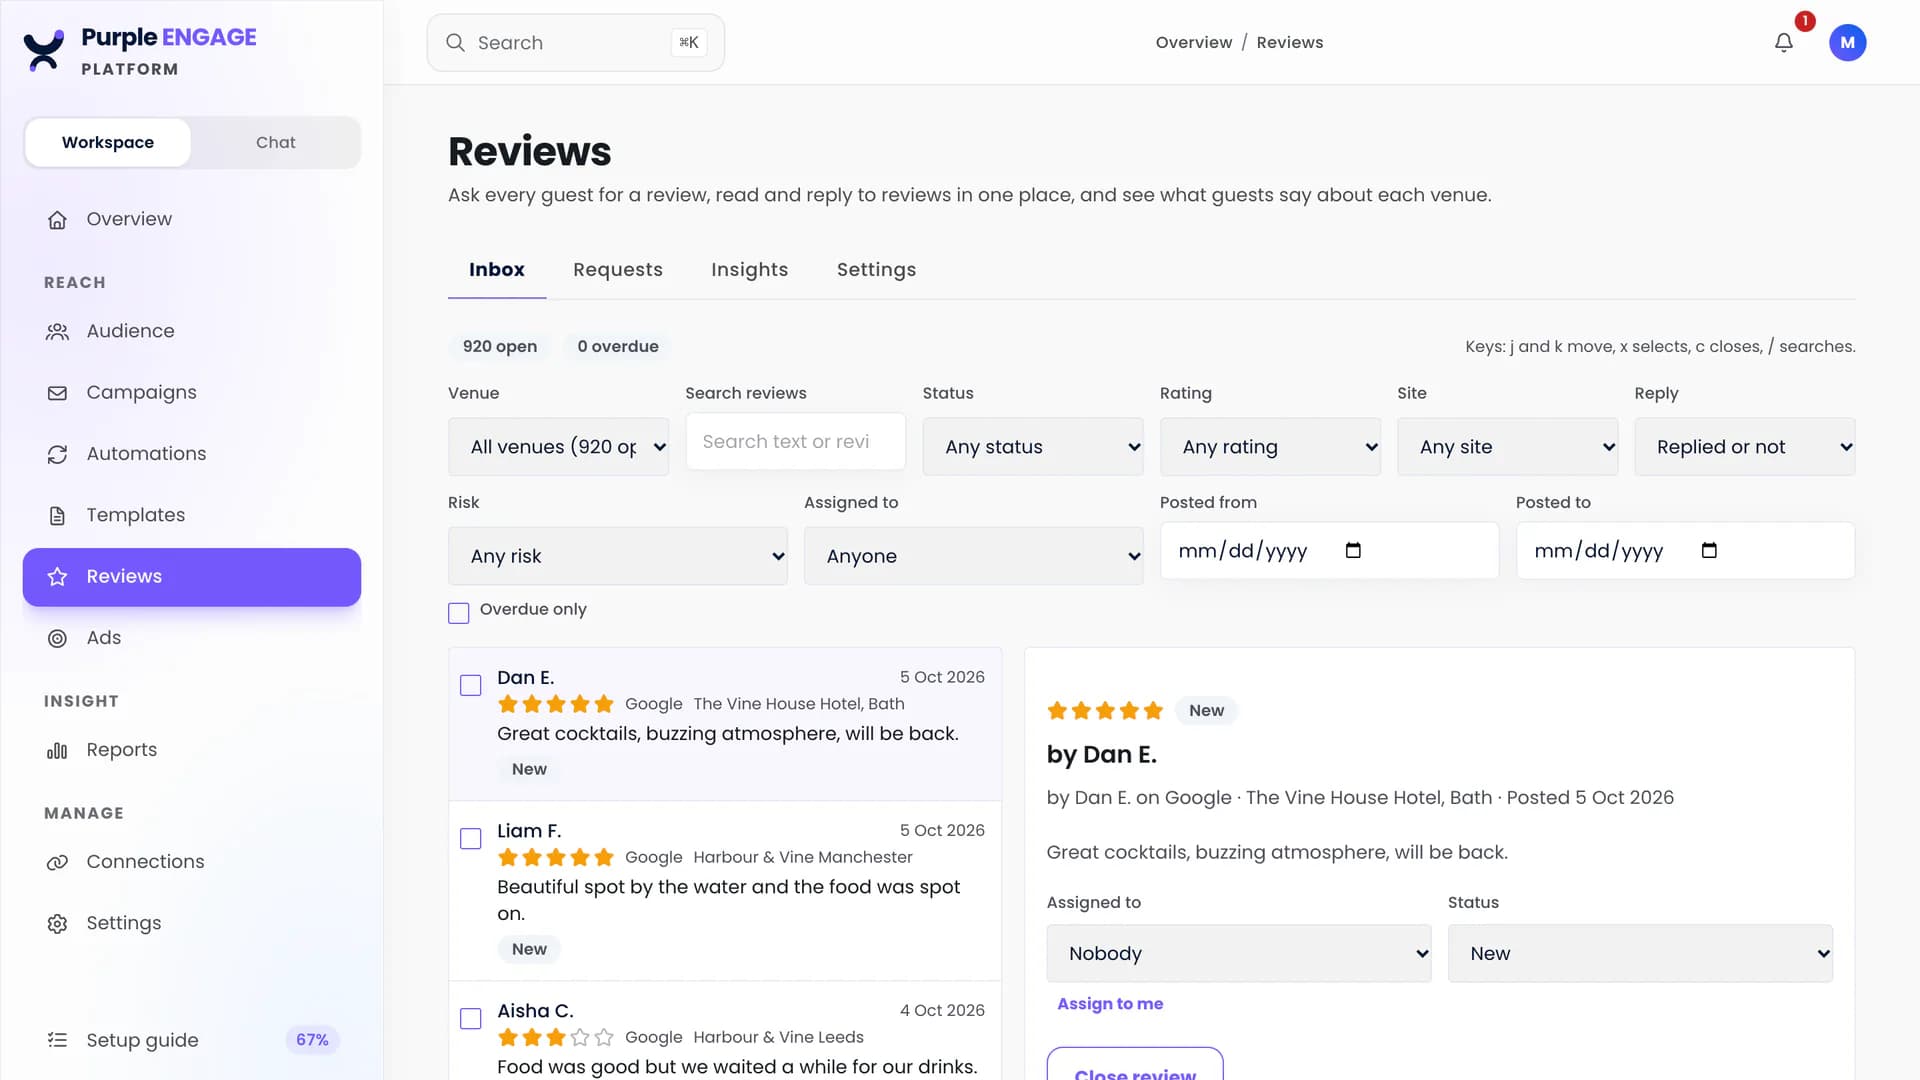This screenshot has height=1080, width=1920.
Task: Open the Any risk dropdown
Action: coord(618,556)
